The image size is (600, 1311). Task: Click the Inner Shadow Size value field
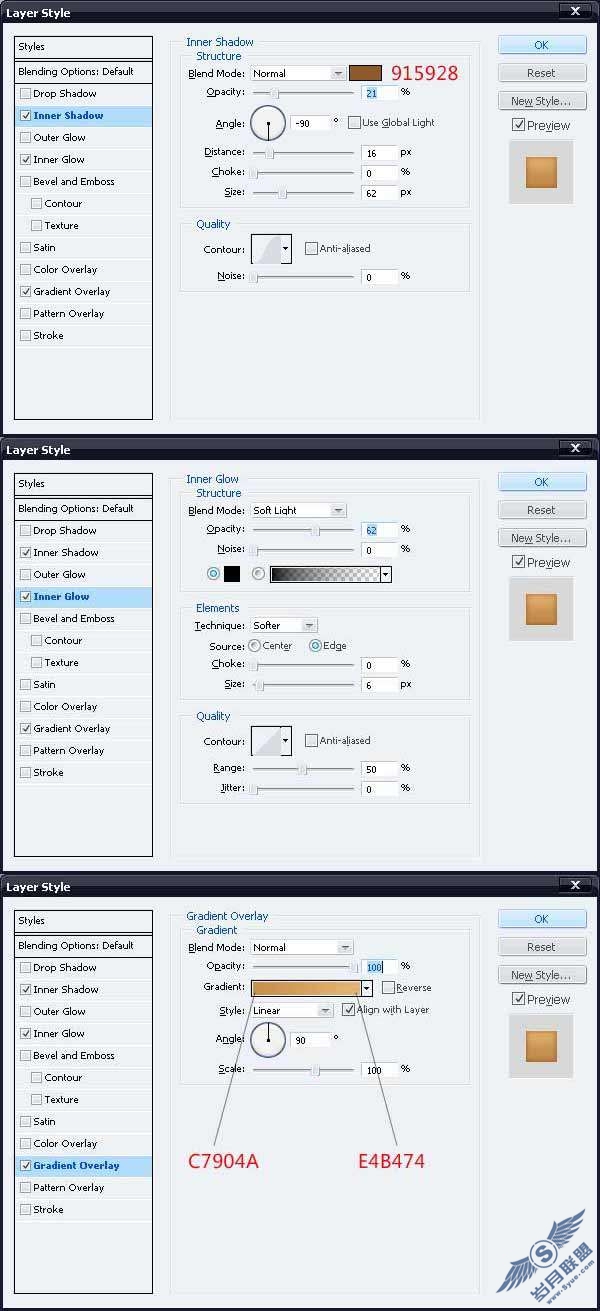coord(379,192)
